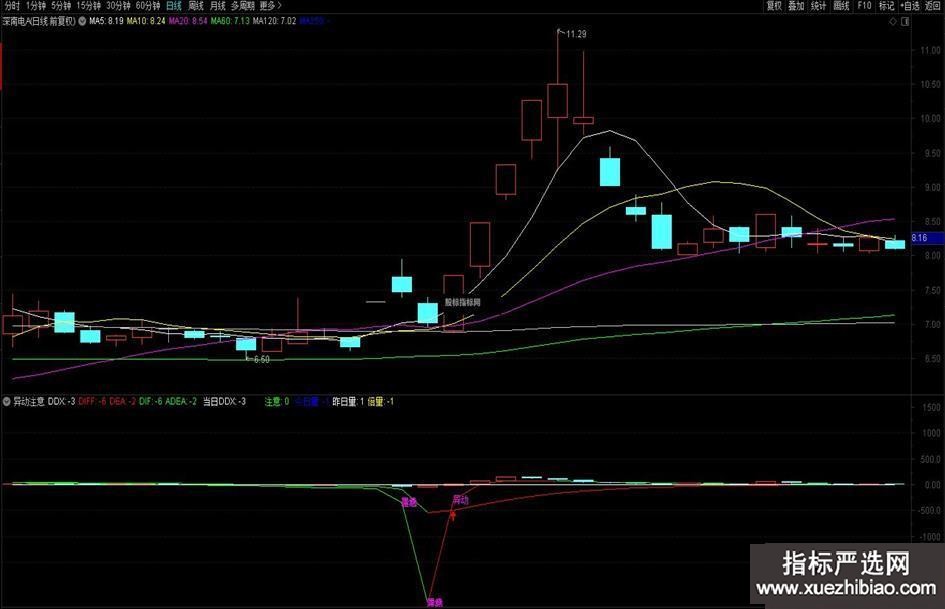Switch to the 月线 monthly tab
Viewport: 945px width, 609px height.
tap(218, 5)
